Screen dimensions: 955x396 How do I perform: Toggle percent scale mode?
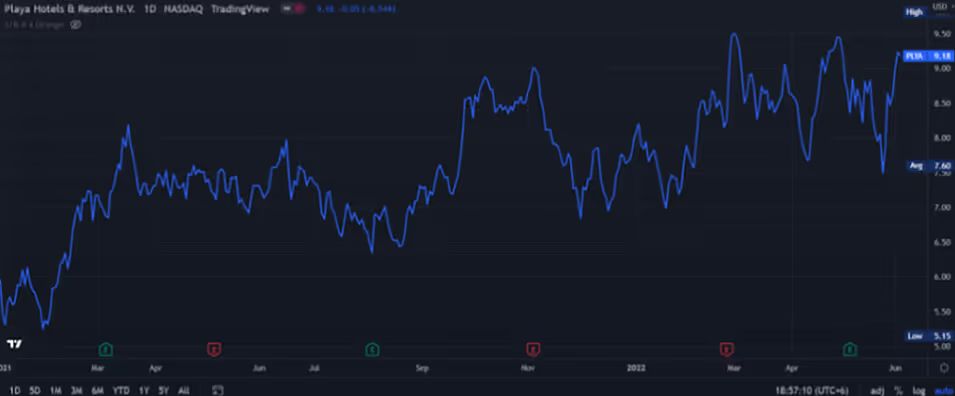tap(898, 391)
